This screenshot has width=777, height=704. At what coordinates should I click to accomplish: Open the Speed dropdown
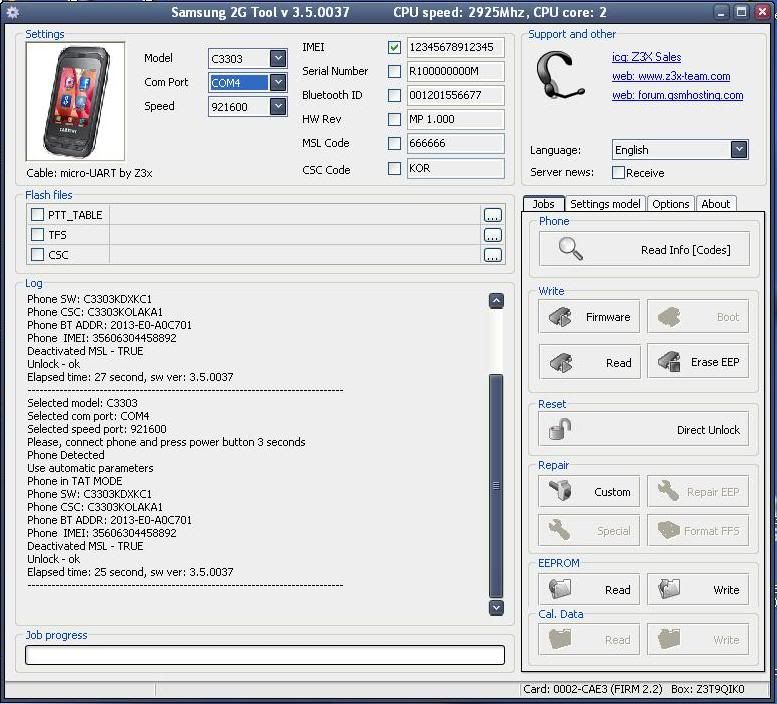(x=278, y=106)
